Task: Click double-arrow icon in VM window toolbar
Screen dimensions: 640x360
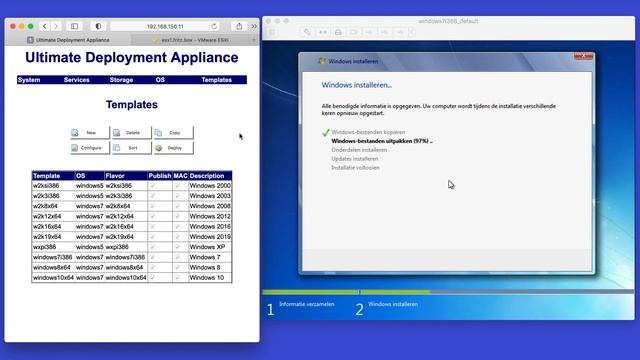Action: (x=322, y=32)
